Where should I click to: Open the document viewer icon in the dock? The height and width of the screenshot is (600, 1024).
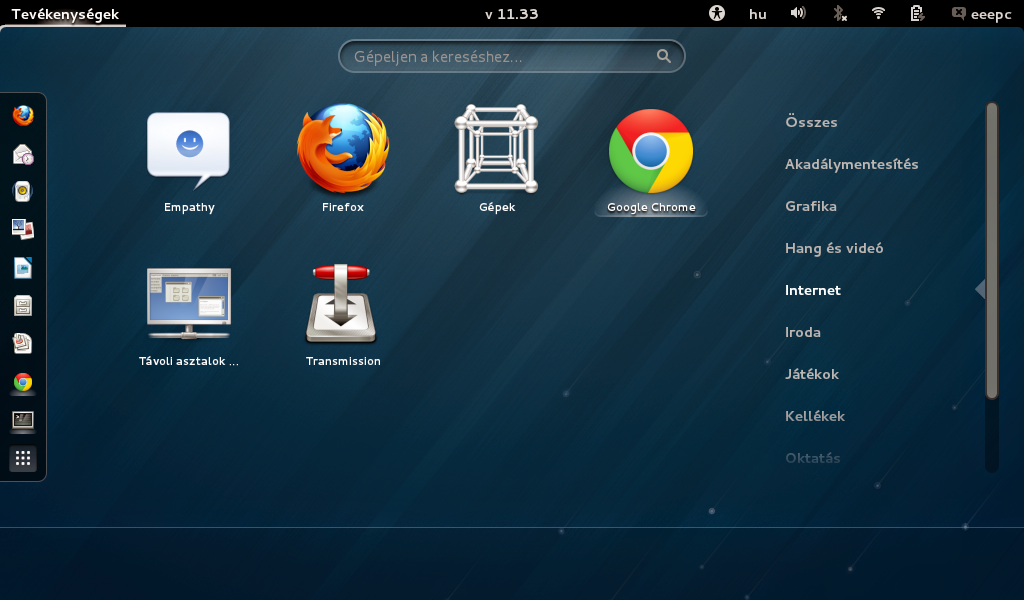point(23,343)
